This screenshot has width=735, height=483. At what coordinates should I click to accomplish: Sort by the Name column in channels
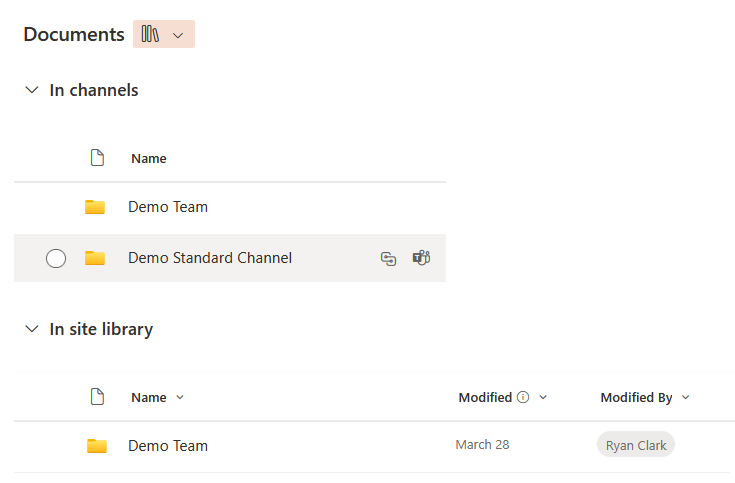(x=149, y=158)
